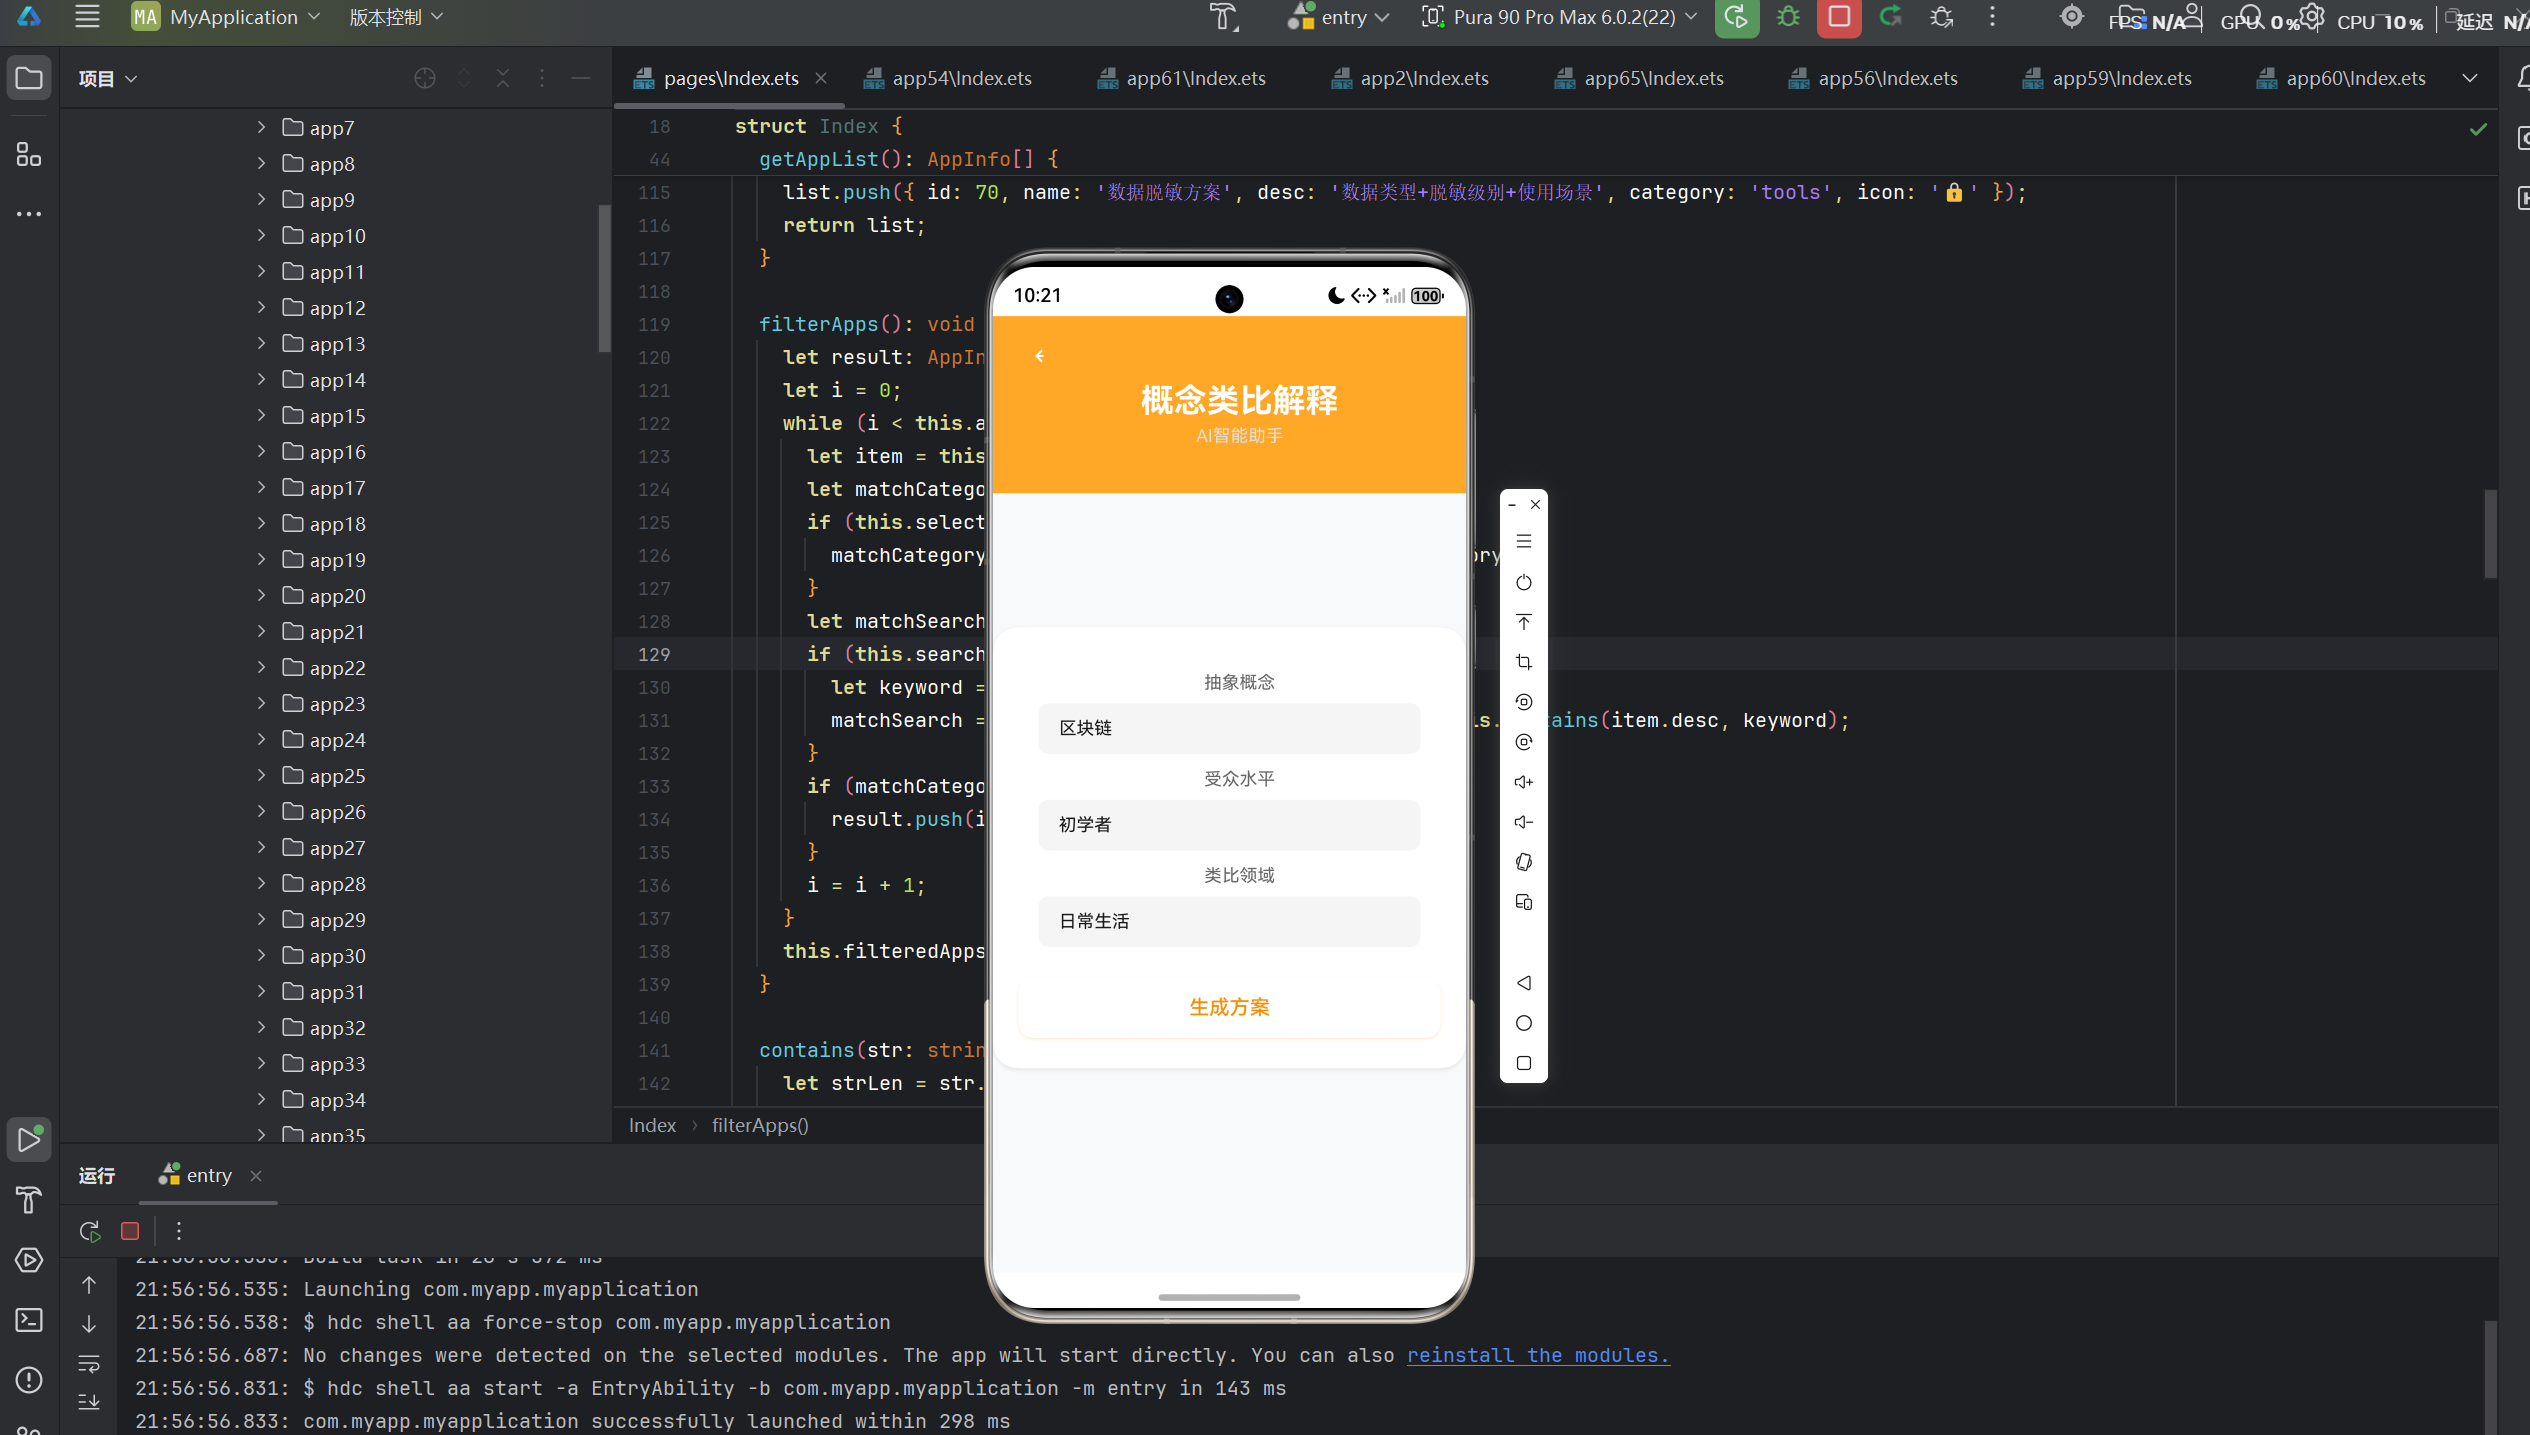
Task: Open the structure tool window icon
Action: tap(29, 154)
